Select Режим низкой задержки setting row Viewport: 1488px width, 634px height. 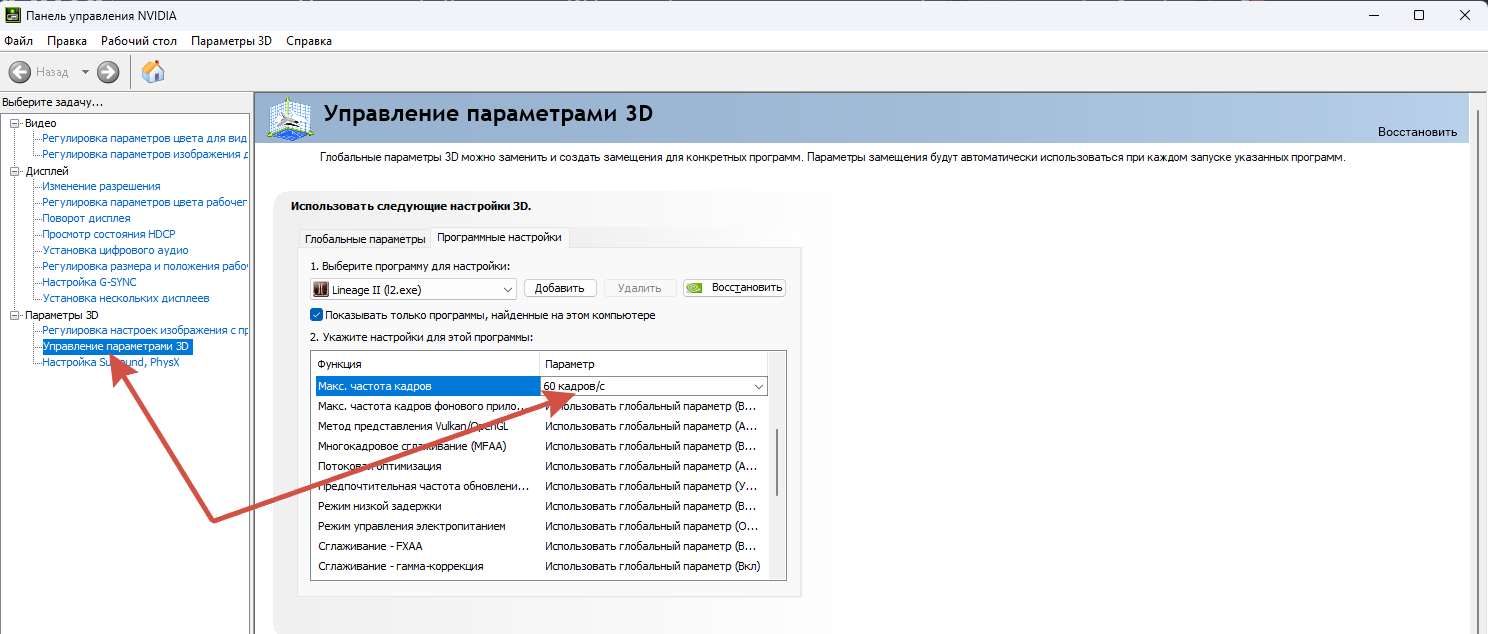379,506
